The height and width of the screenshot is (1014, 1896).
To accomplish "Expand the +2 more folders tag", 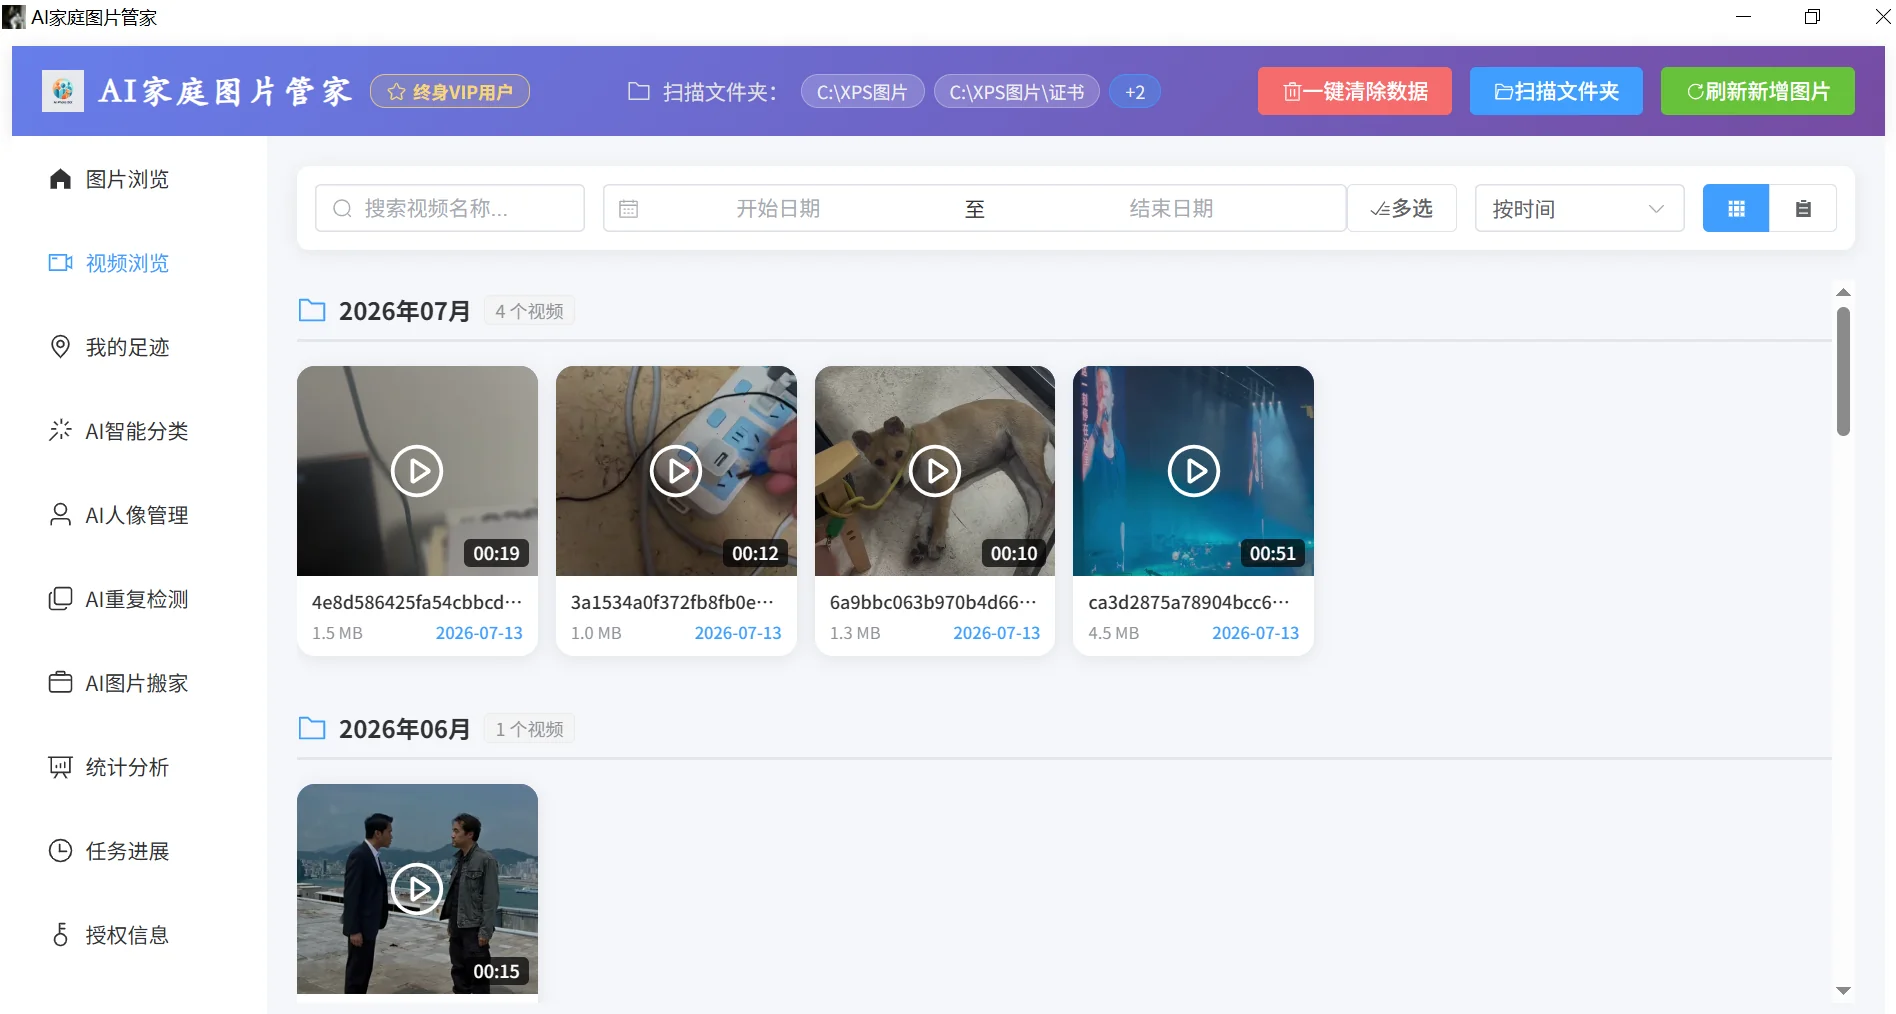I will pyautogui.click(x=1135, y=92).
